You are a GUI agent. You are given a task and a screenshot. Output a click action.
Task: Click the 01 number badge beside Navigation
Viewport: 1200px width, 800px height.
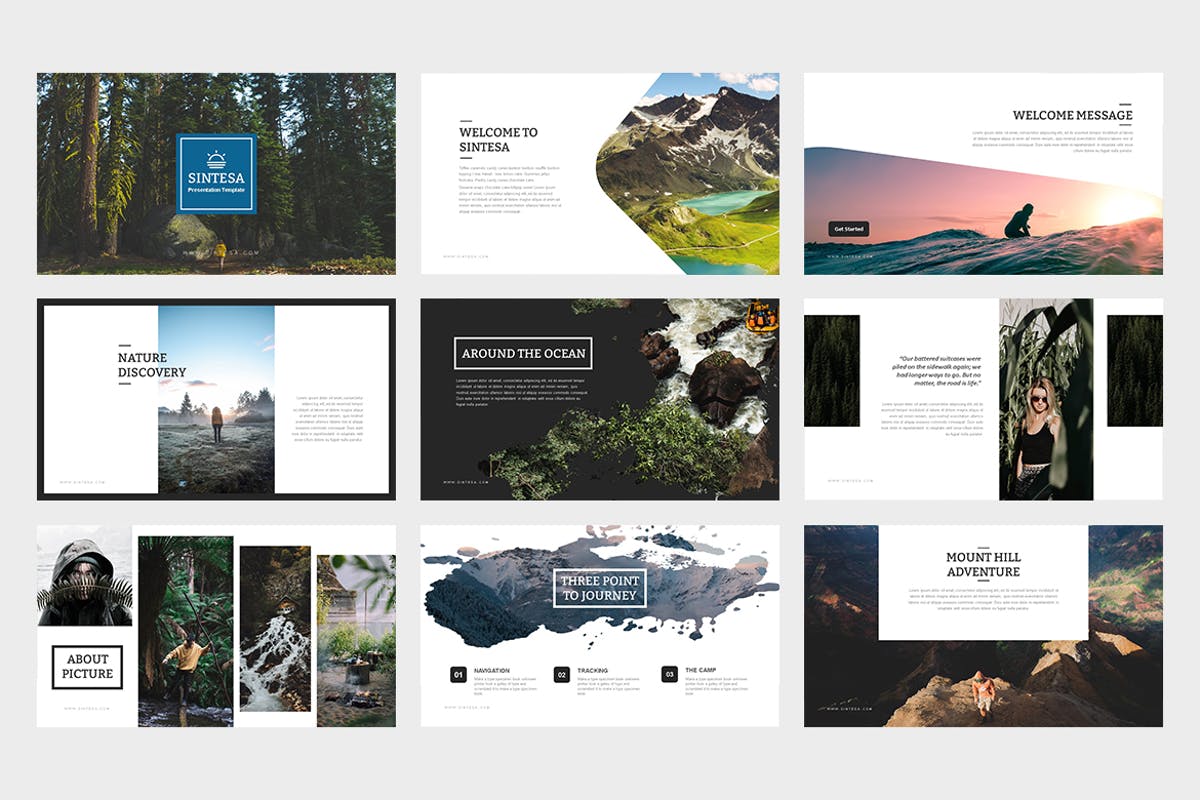(x=458, y=675)
